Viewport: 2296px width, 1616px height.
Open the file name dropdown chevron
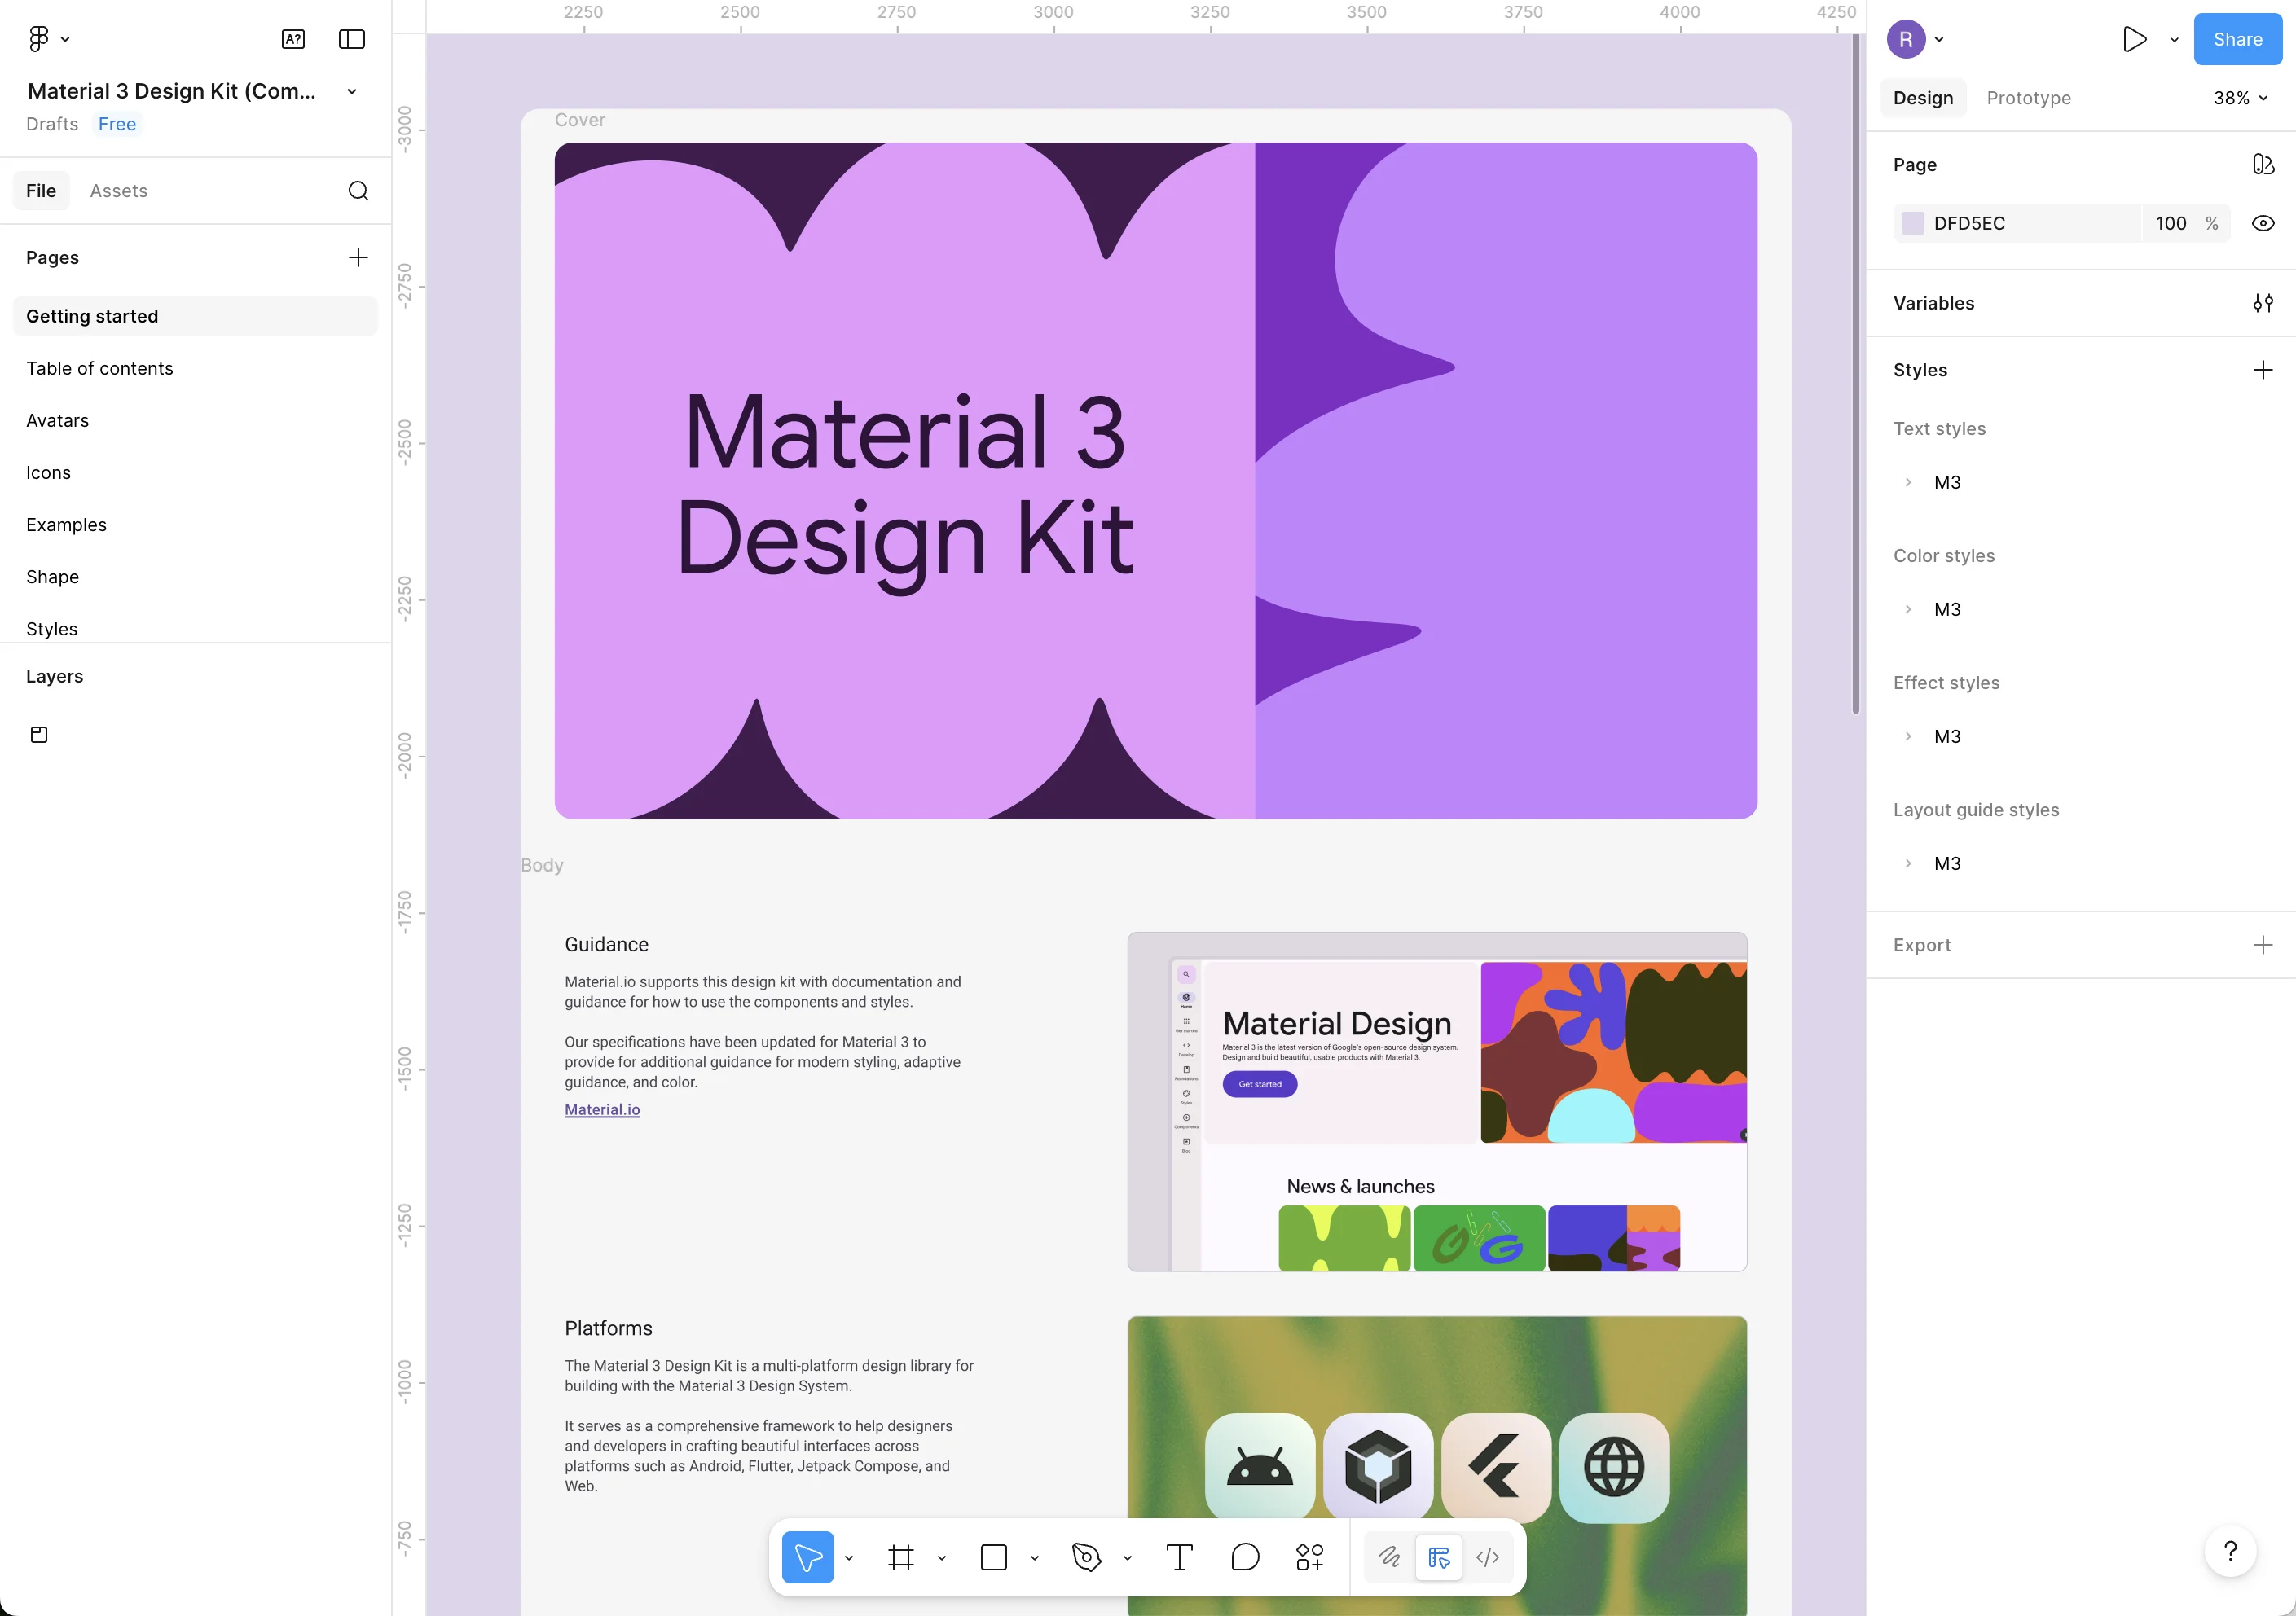[x=352, y=91]
